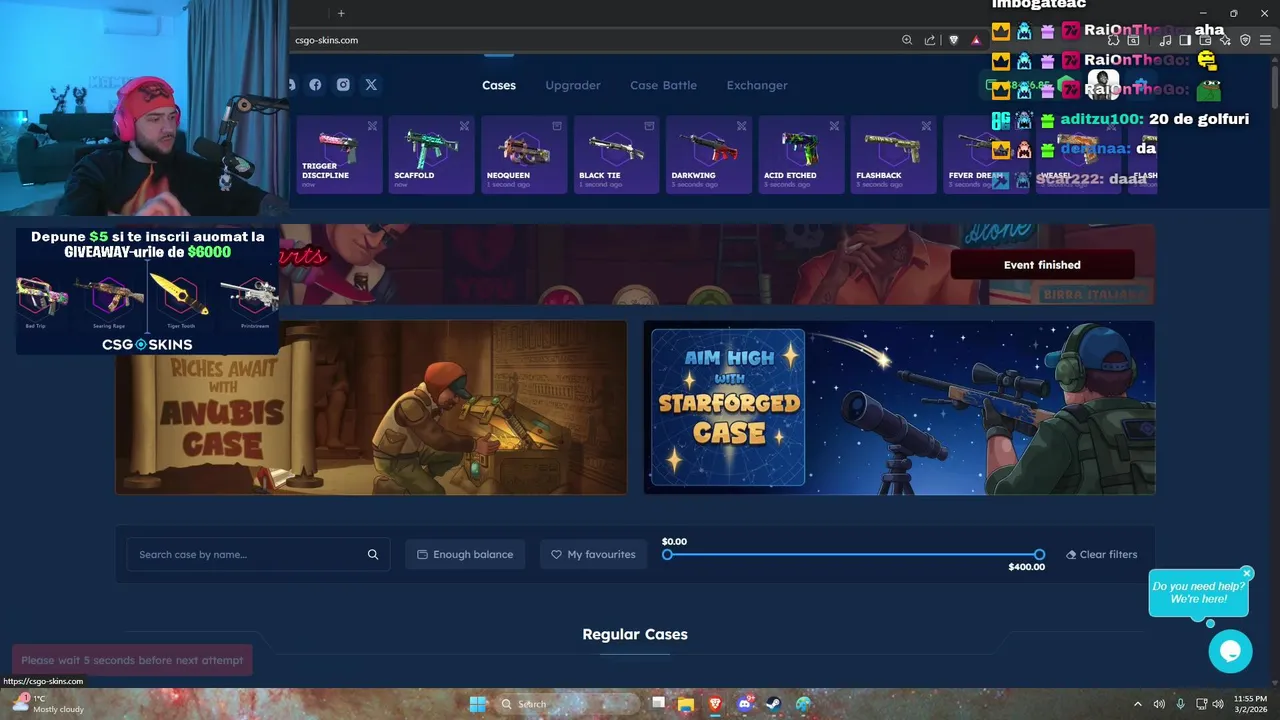Click the Clear filters button
The image size is (1280, 720).
[x=1101, y=554]
